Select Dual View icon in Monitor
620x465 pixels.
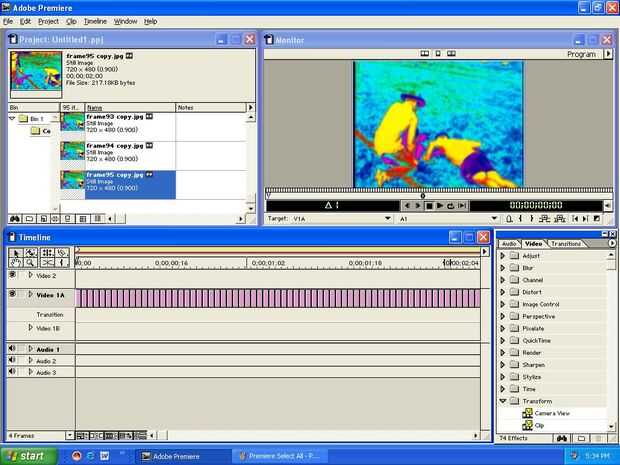point(425,53)
